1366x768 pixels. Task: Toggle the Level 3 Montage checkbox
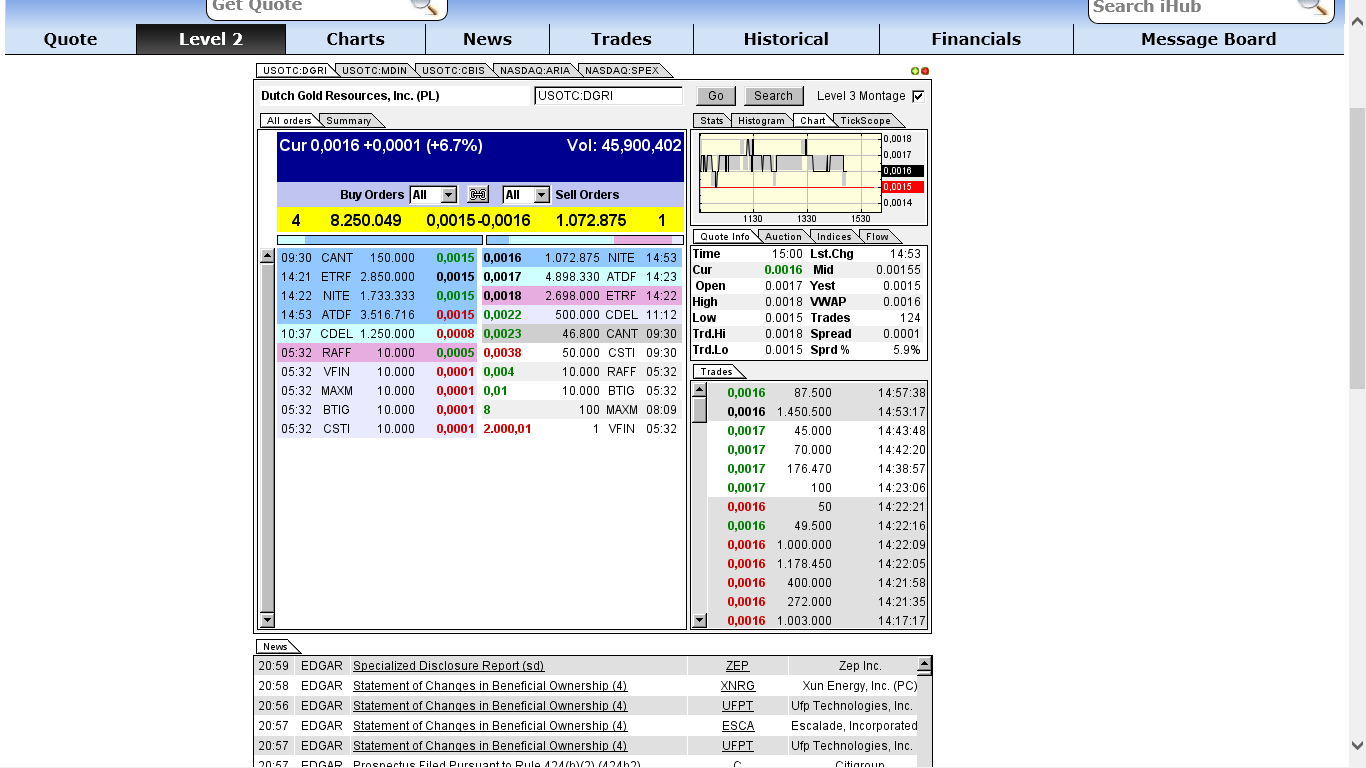click(x=917, y=96)
